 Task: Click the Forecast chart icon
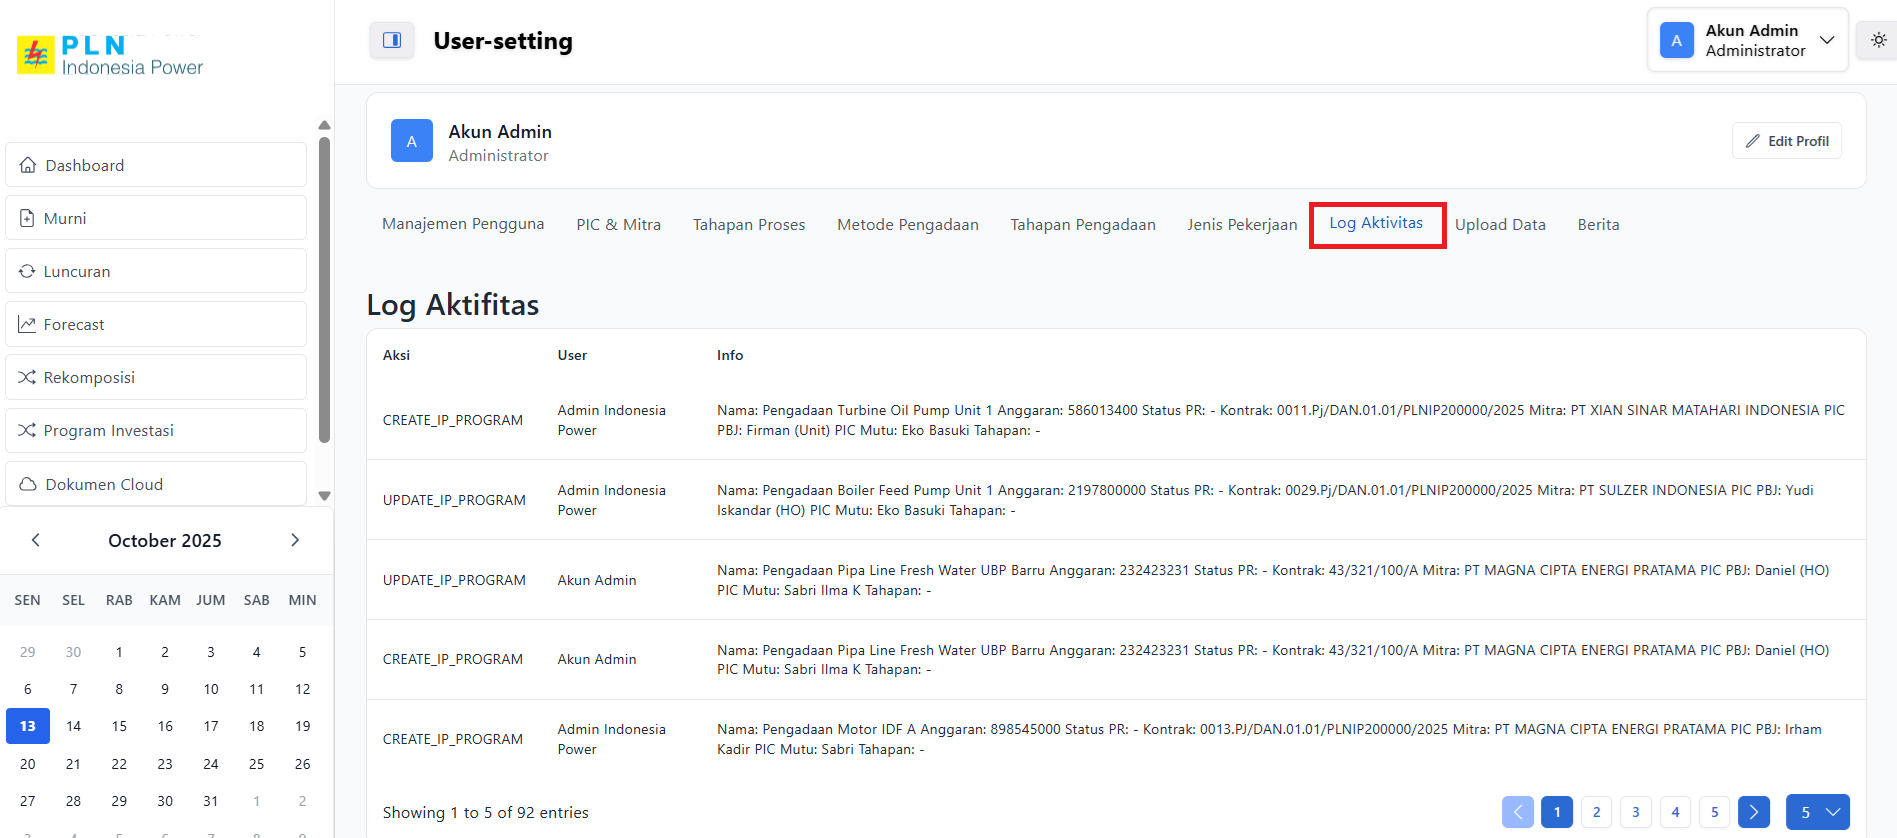pos(27,324)
